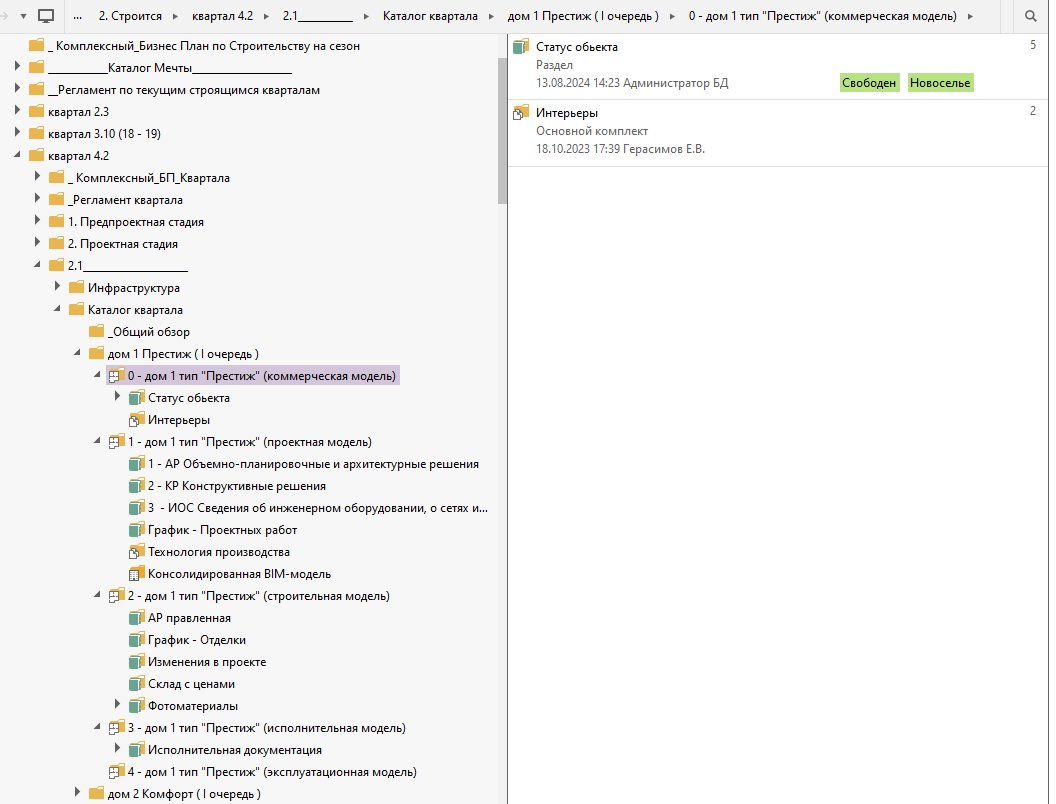This screenshot has width=1056, height=804.
Task: Select График - Проектных работ in tree
Action: pyautogui.click(x=222, y=530)
